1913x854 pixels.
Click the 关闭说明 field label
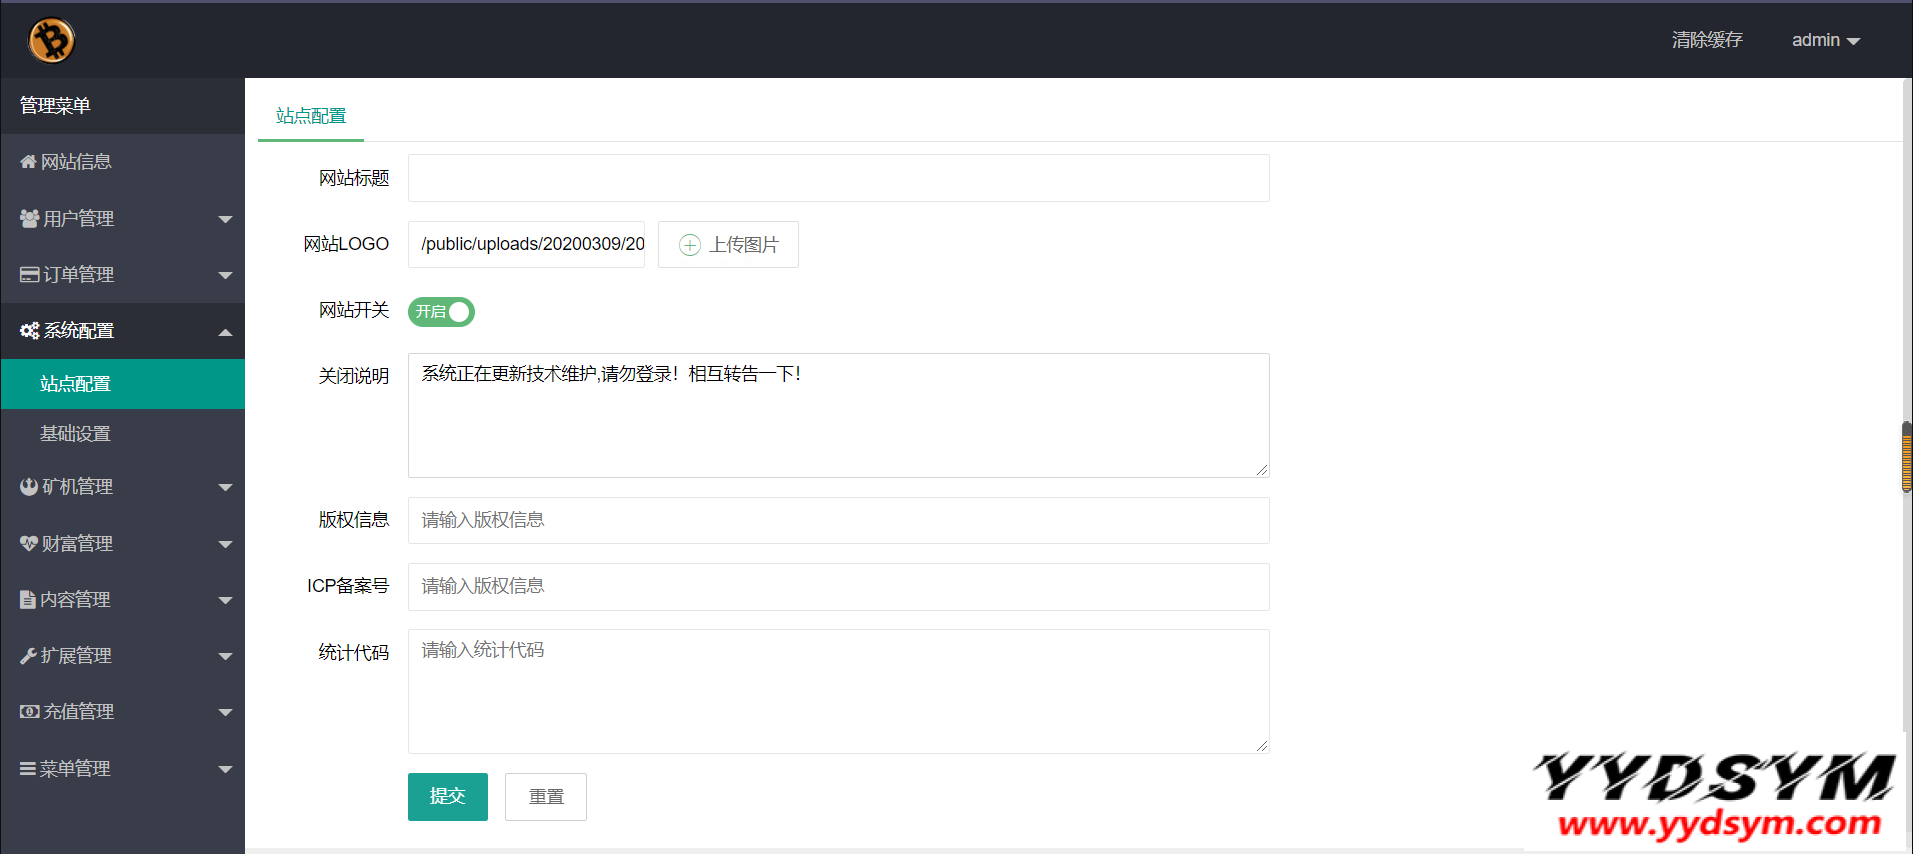coord(354,376)
